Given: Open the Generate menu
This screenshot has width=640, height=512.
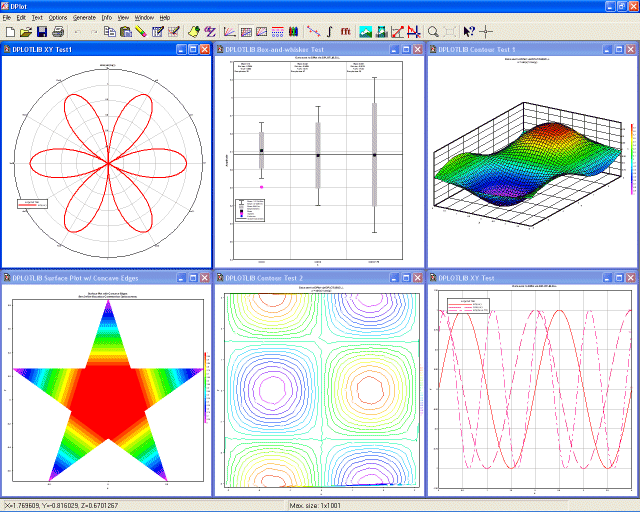Looking at the screenshot, I should [x=84, y=18].
